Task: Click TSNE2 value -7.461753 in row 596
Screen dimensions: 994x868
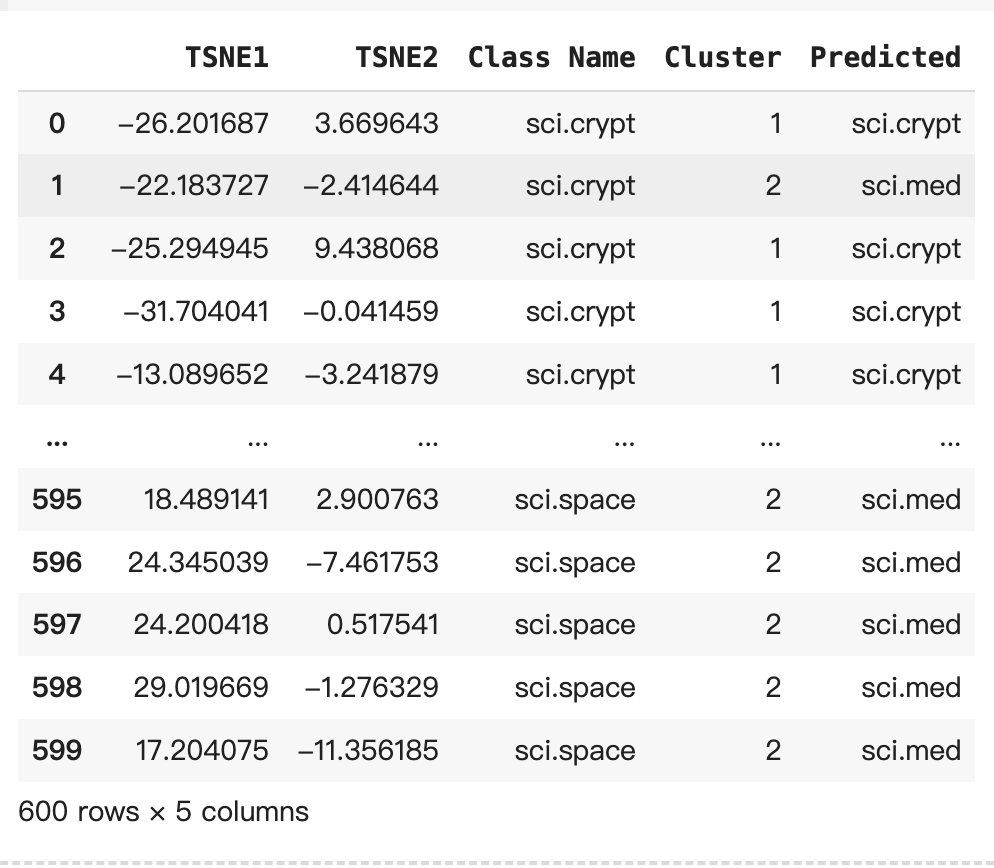Action: pos(372,562)
